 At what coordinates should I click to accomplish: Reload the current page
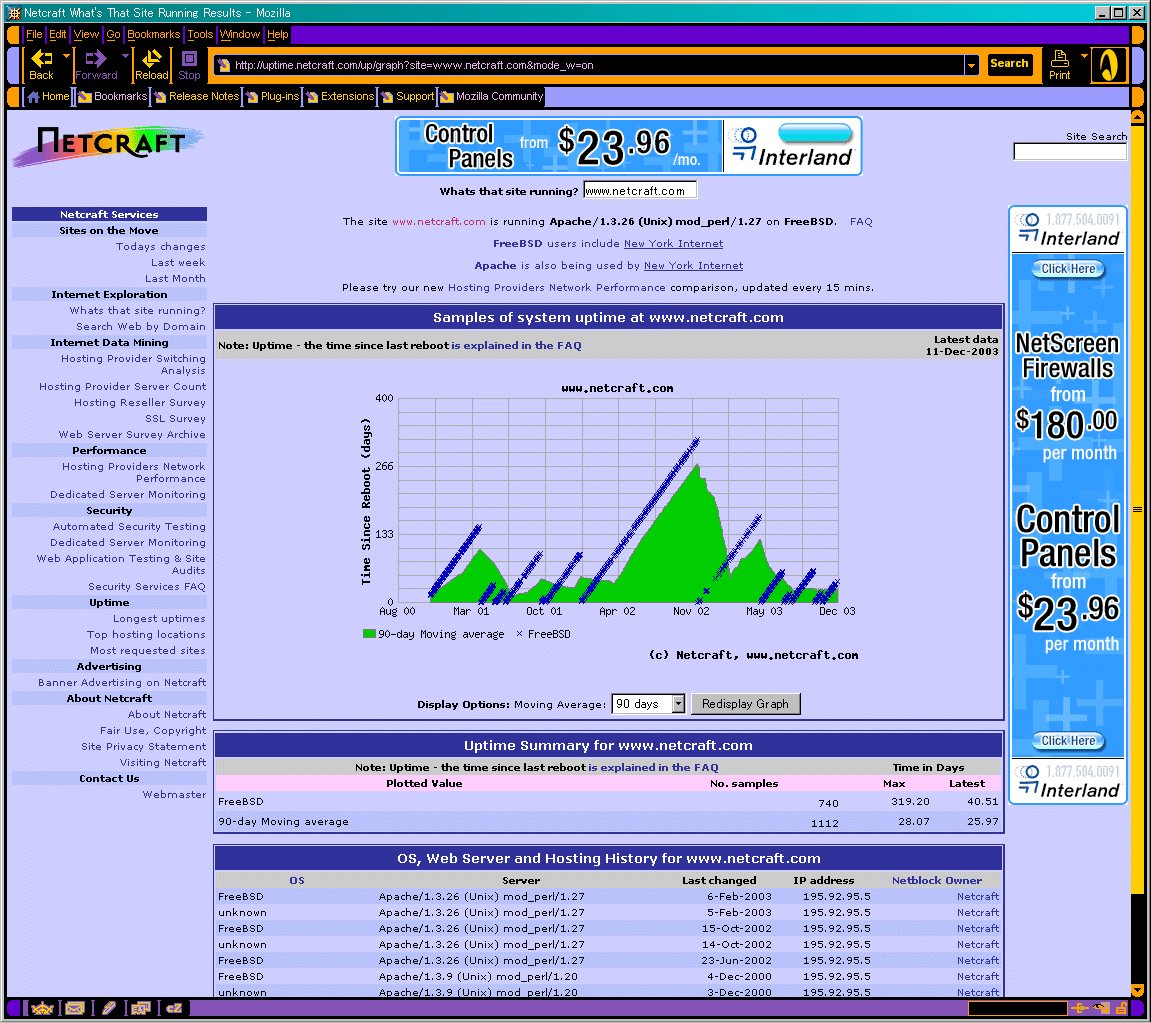click(x=152, y=65)
